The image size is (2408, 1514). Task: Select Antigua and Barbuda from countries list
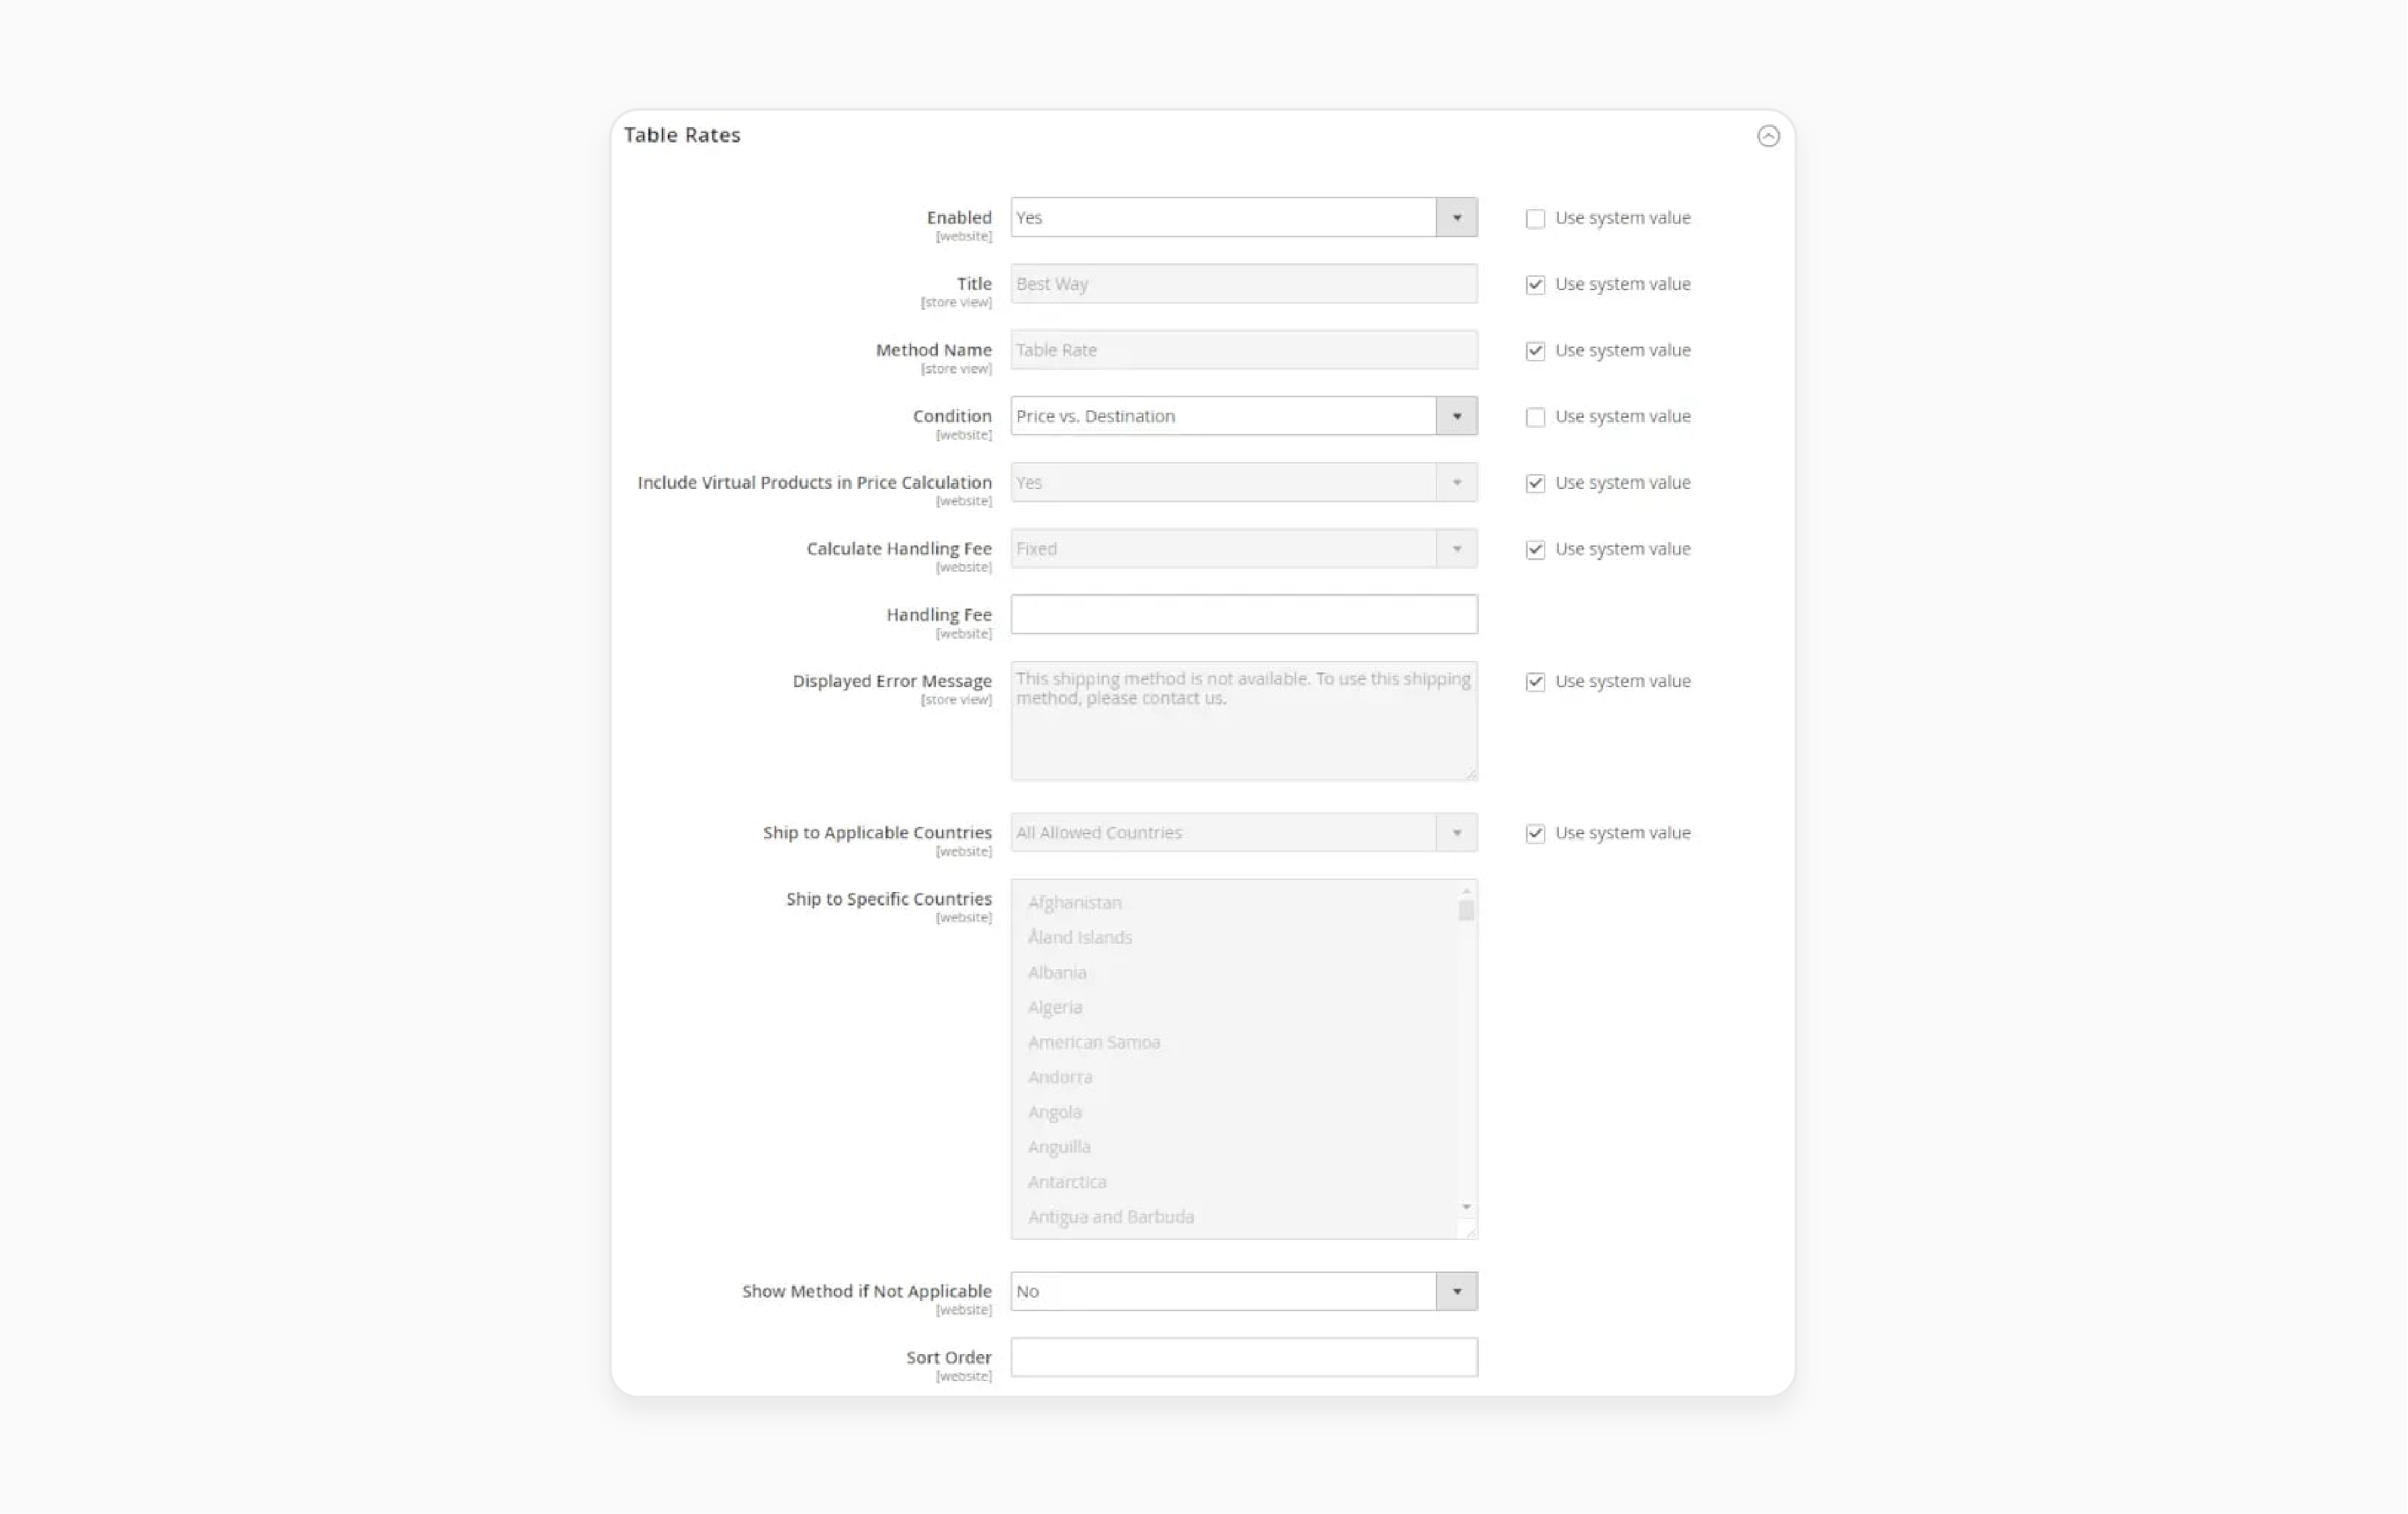tap(1110, 1216)
